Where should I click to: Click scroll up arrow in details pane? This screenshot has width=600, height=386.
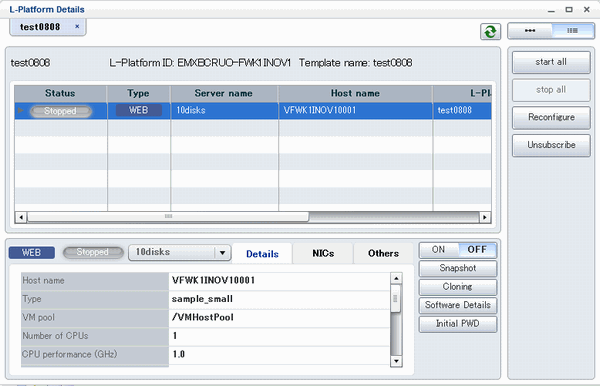(x=396, y=278)
